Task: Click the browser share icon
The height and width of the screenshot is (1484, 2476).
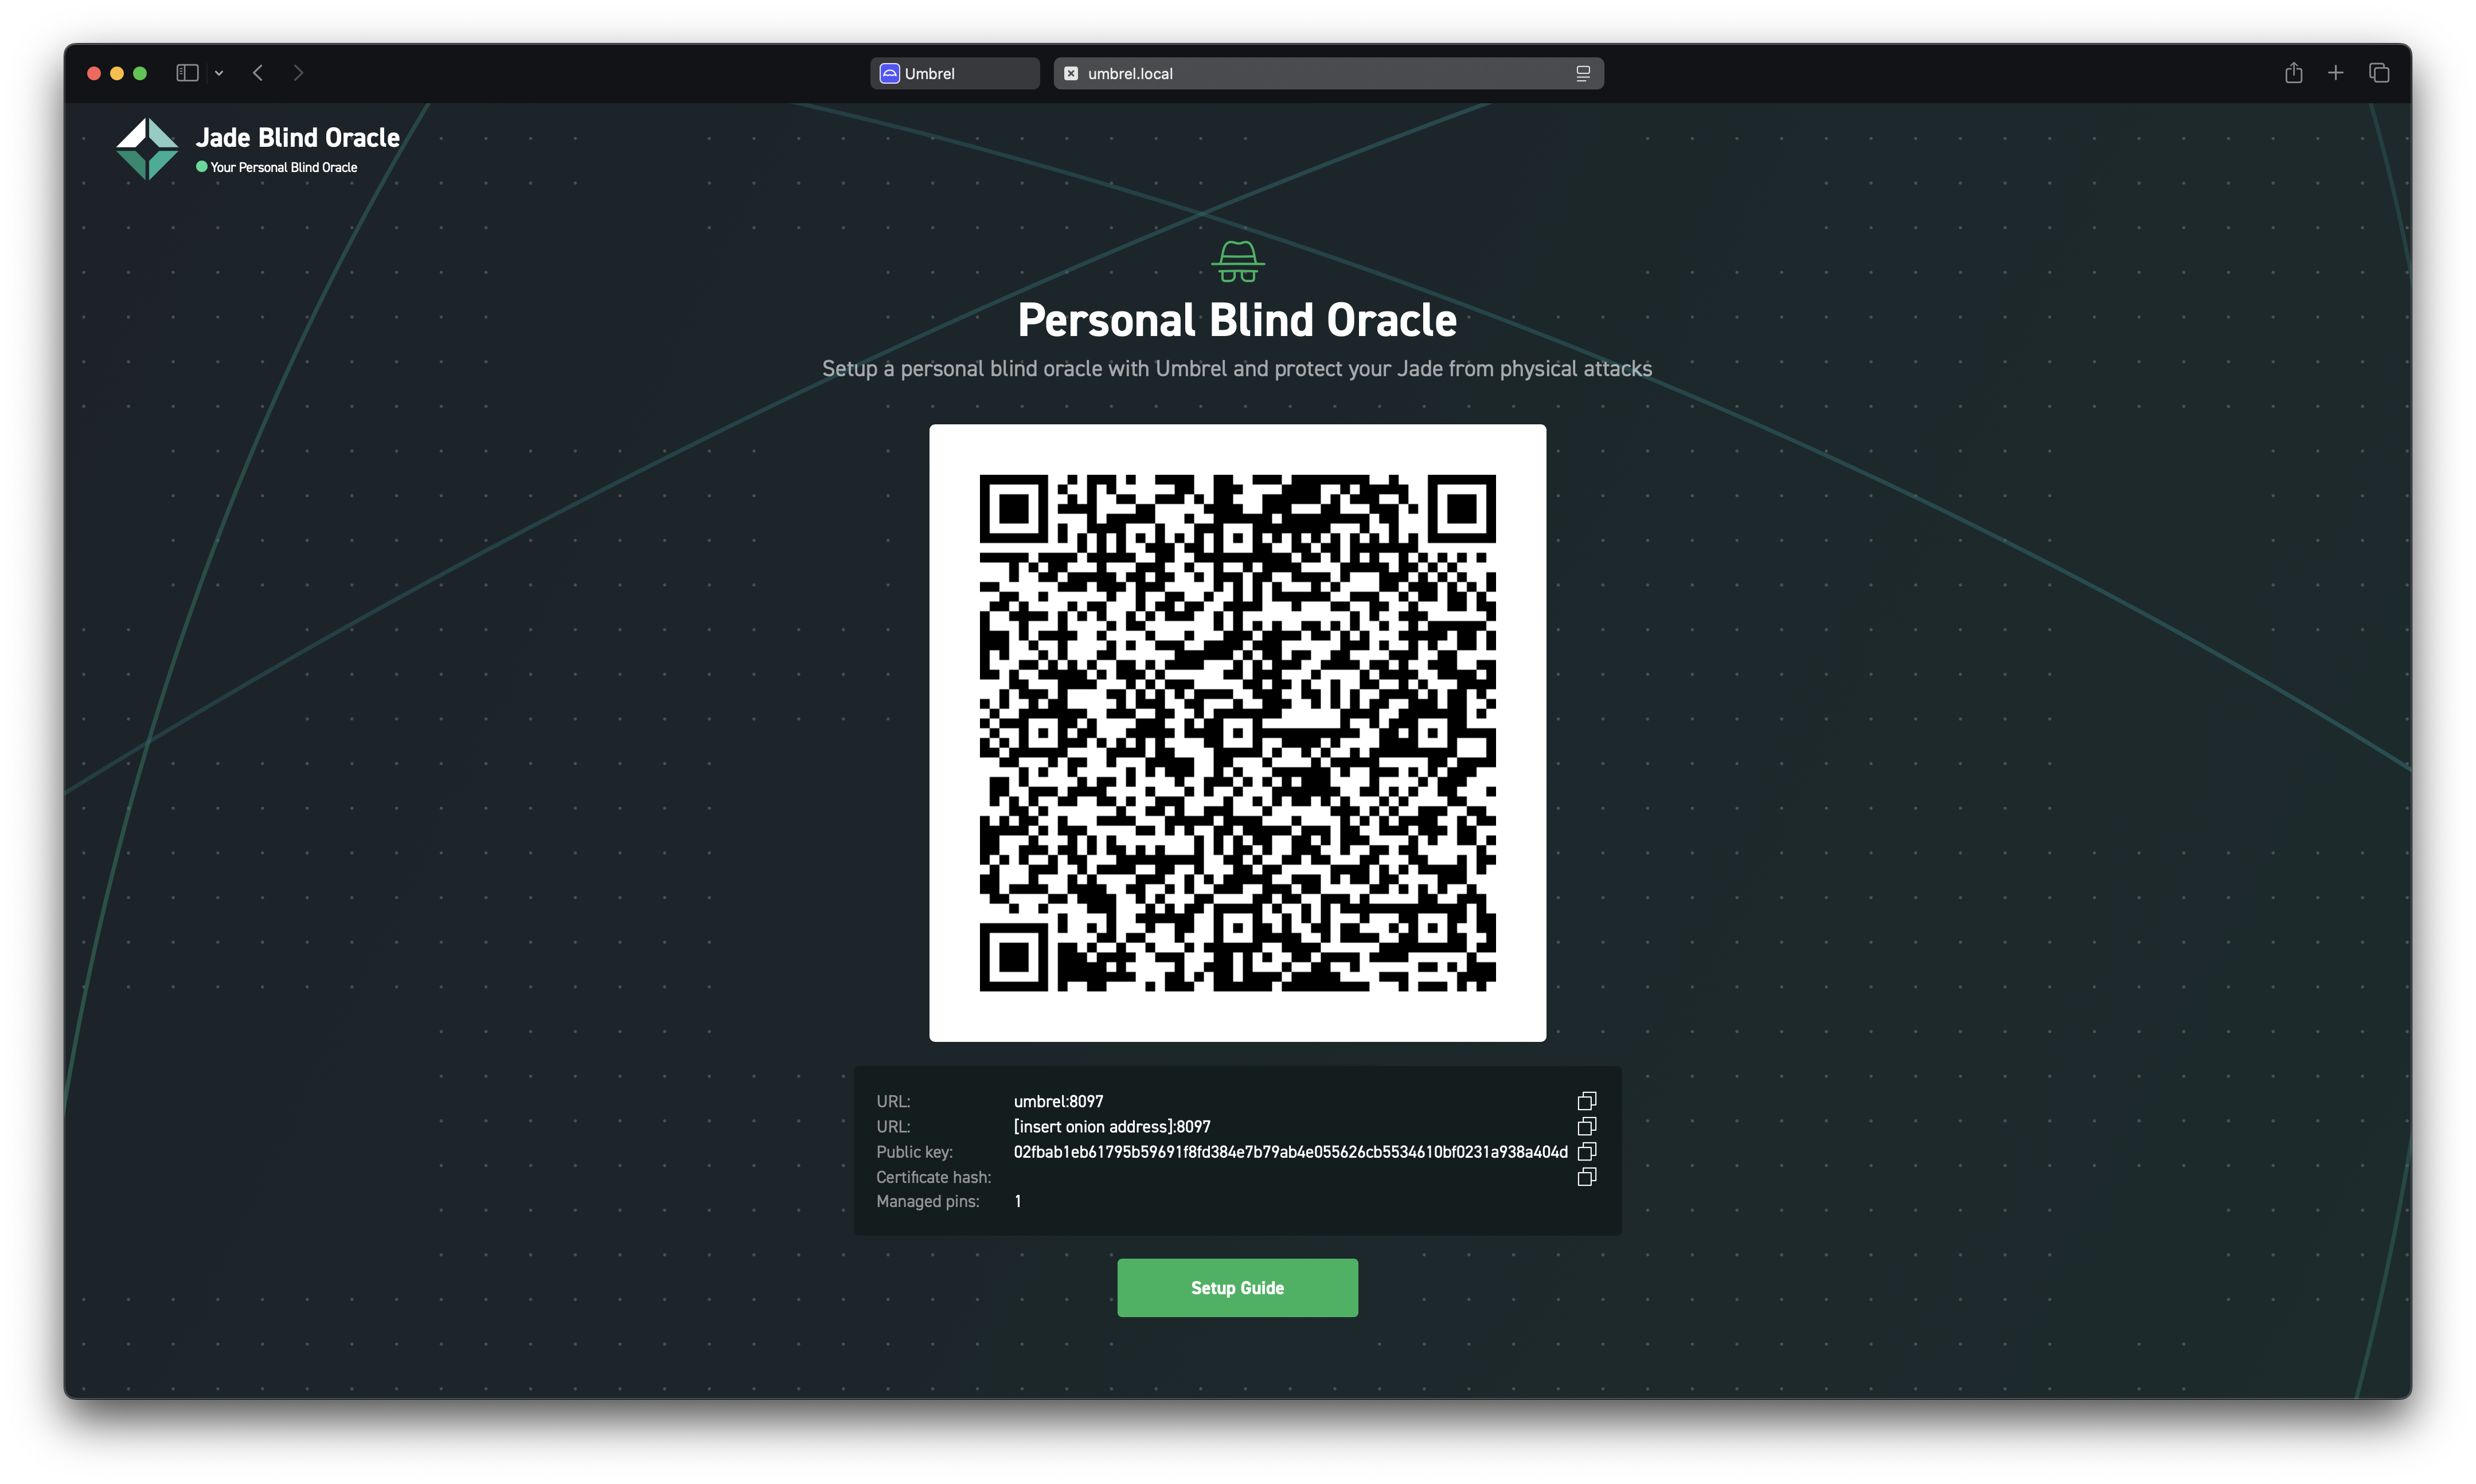Action: (x=2293, y=73)
